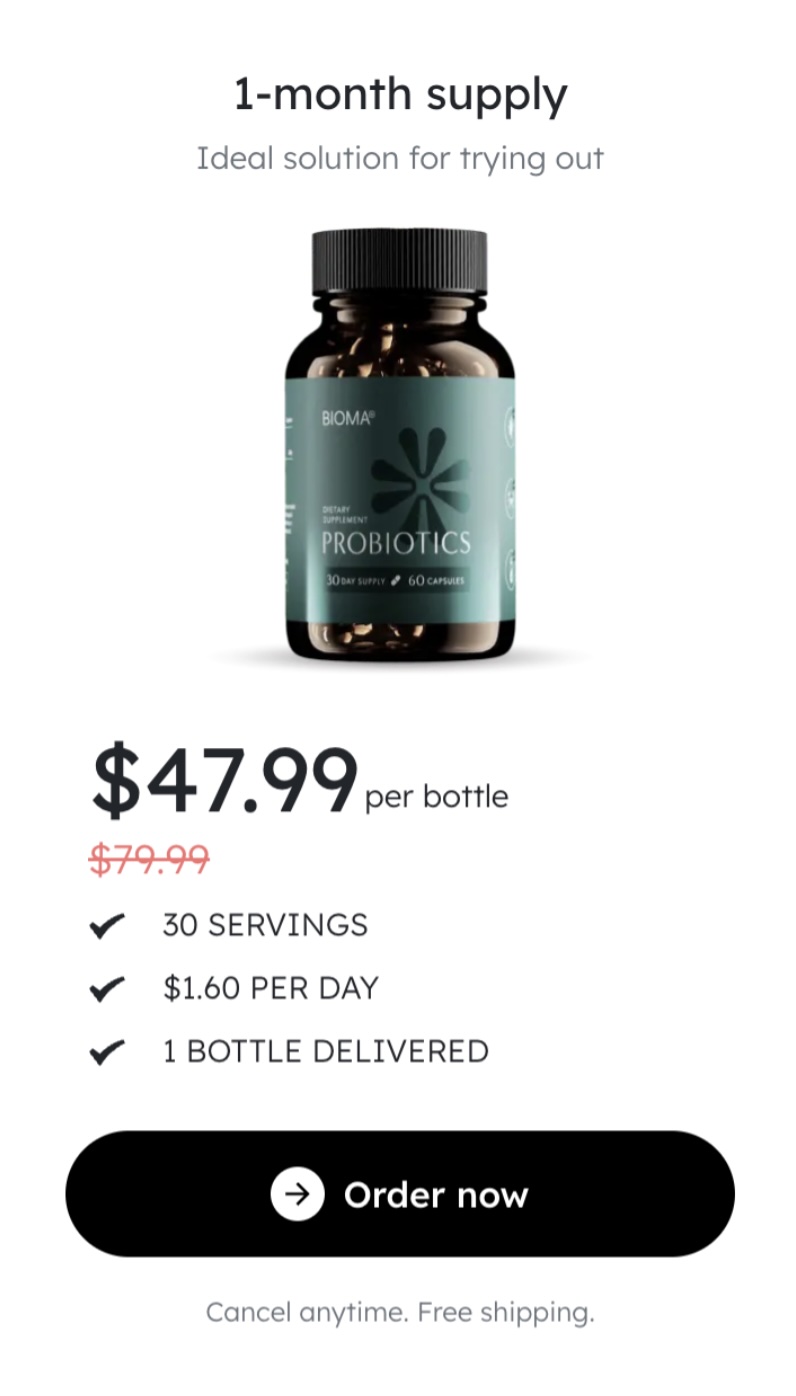Viewport: 796px width, 1396px height.
Task: Click the 1-month supply heading
Action: click(x=400, y=95)
